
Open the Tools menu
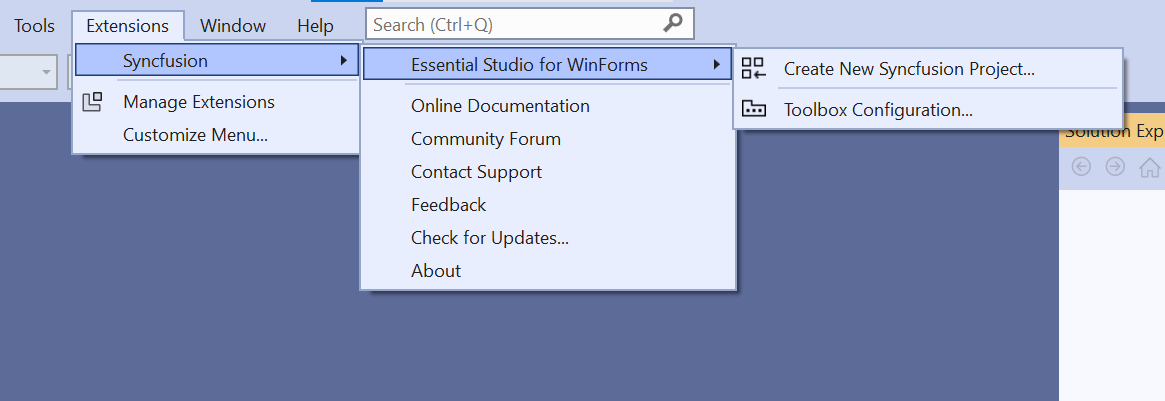point(35,26)
